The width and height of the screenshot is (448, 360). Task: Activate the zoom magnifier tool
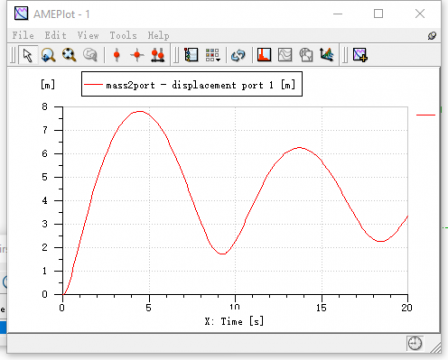[x=48, y=55]
